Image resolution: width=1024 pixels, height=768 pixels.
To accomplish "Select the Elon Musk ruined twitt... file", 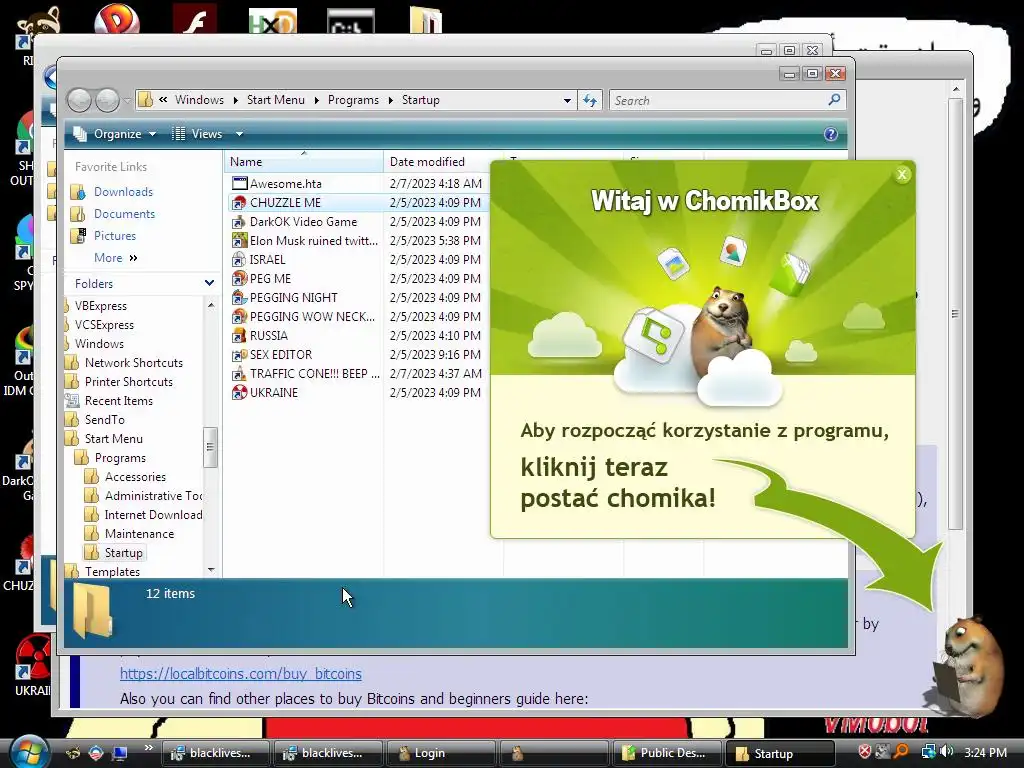I will pos(304,240).
